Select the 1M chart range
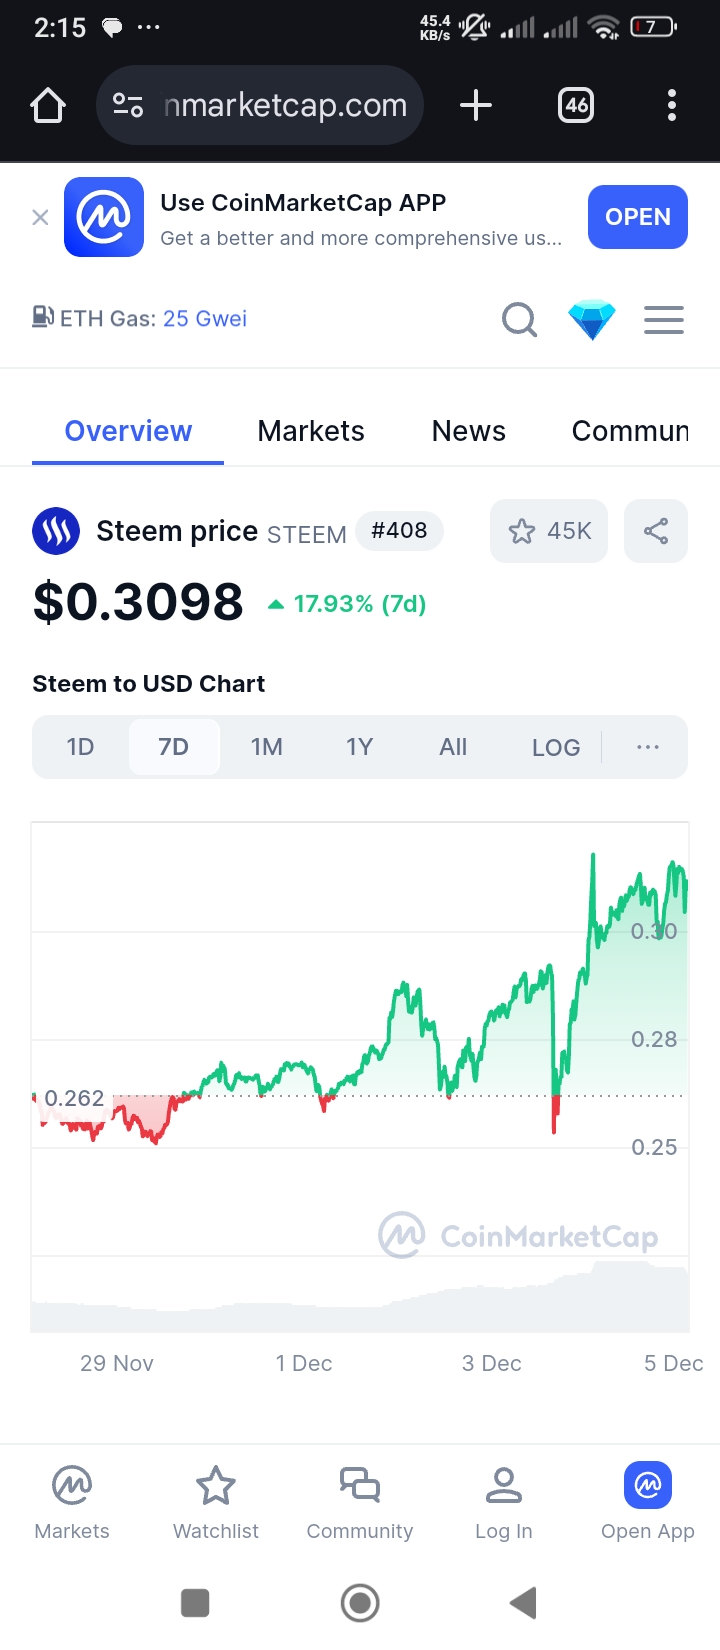This screenshot has width=720, height=1650. tap(267, 747)
